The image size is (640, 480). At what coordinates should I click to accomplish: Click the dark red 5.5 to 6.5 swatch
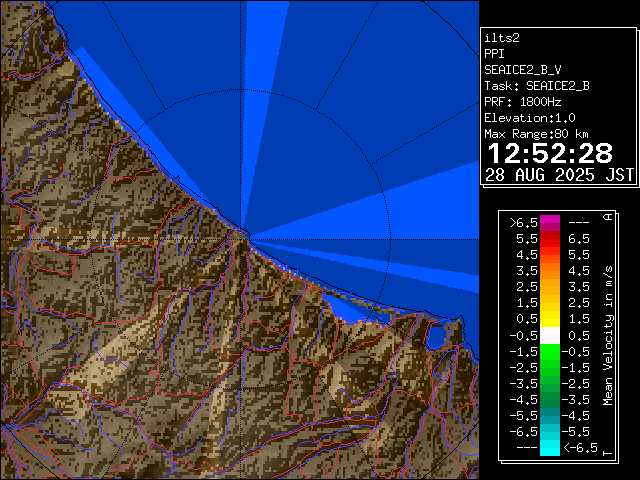tap(549, 239)
